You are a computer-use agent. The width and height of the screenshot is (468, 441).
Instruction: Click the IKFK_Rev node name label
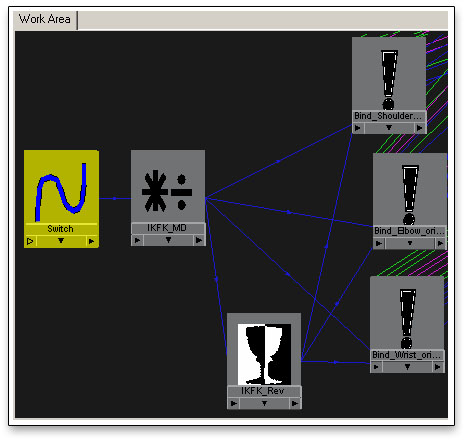[263, 391]
